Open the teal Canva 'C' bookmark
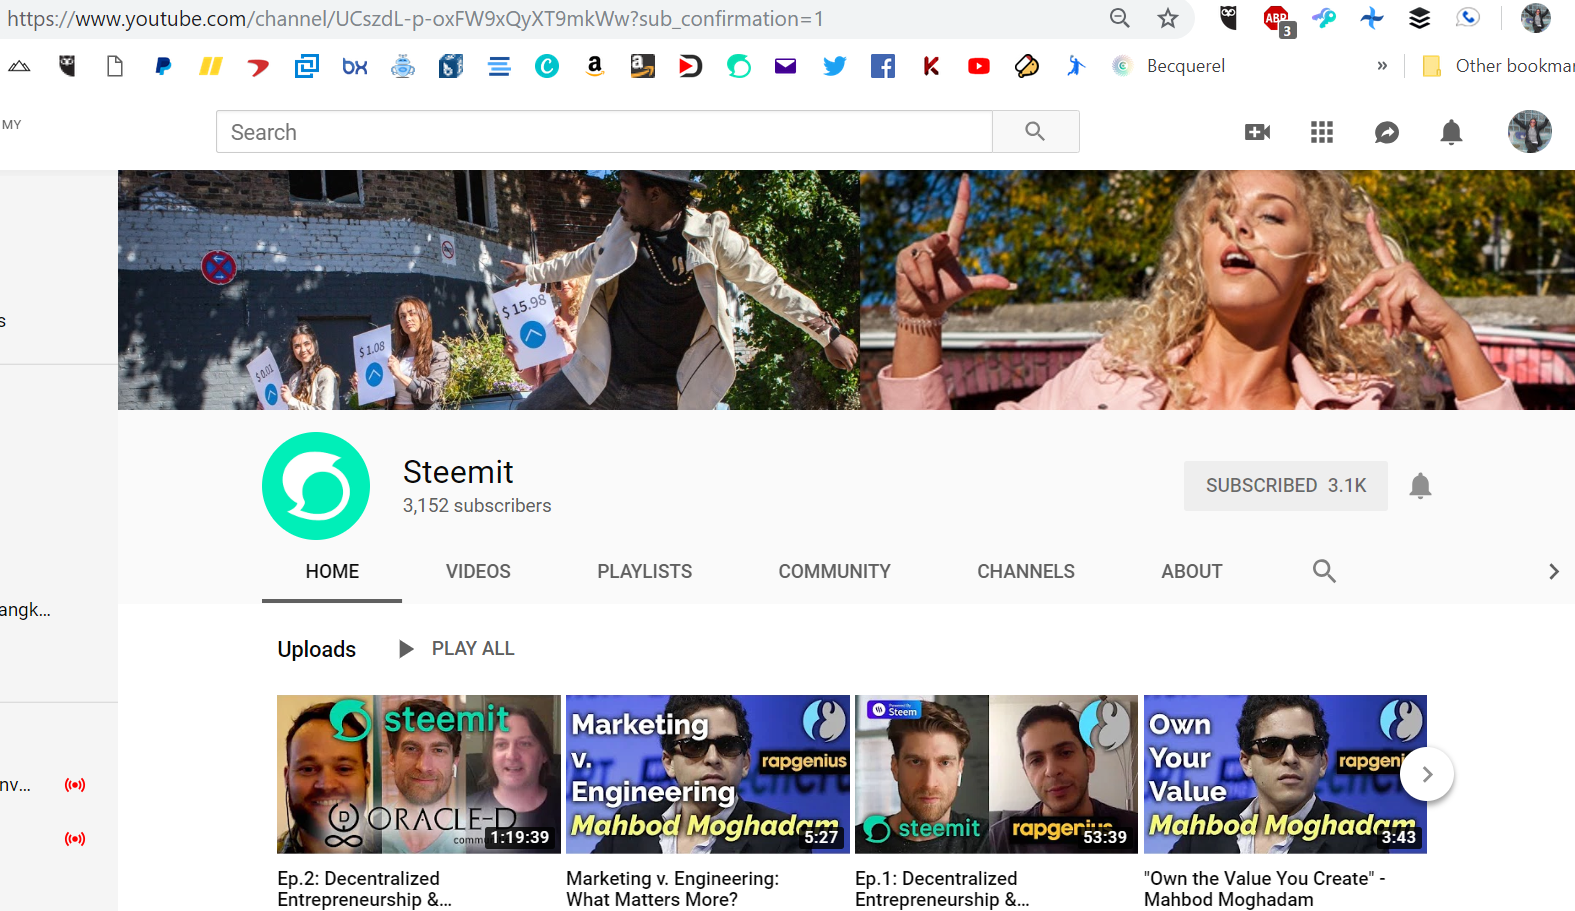Screen dimensions: 1575x911 pos(547,66)
